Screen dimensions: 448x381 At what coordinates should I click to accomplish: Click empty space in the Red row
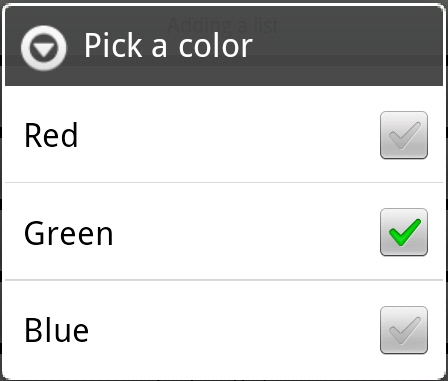point(227,135)
